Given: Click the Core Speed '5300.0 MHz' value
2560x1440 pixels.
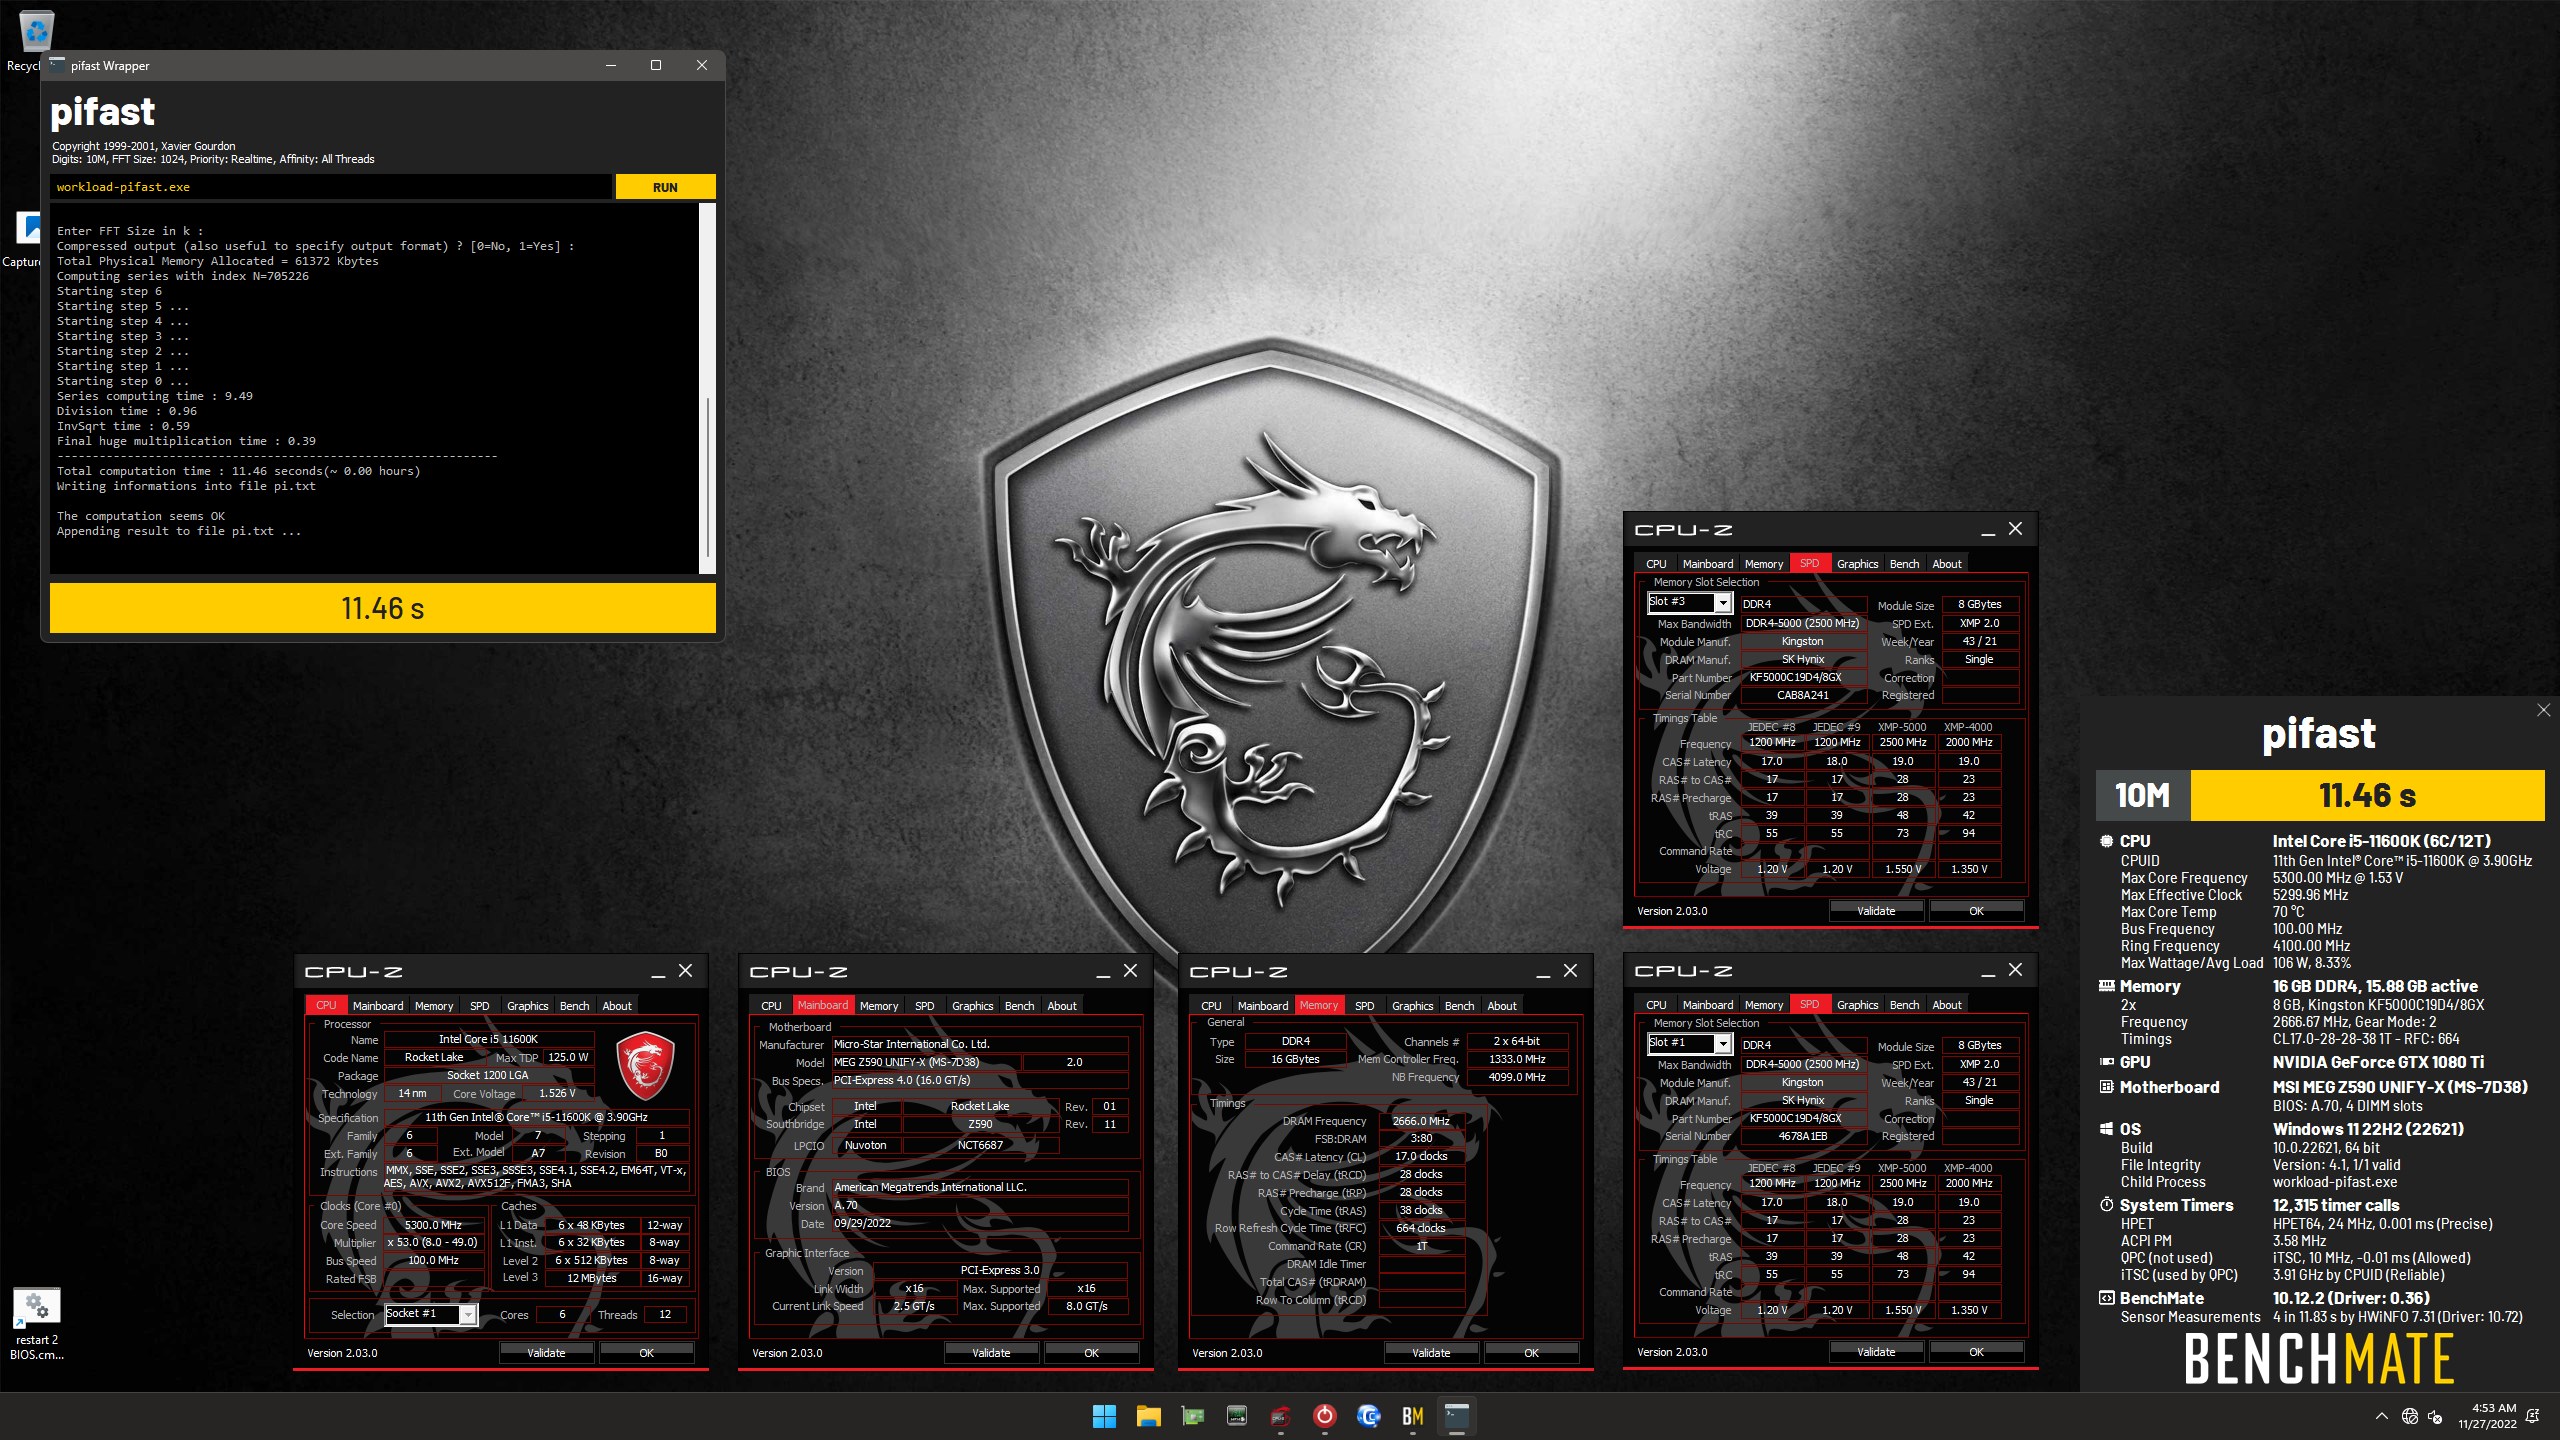Looking at the screenshot, I should 433,1225.
